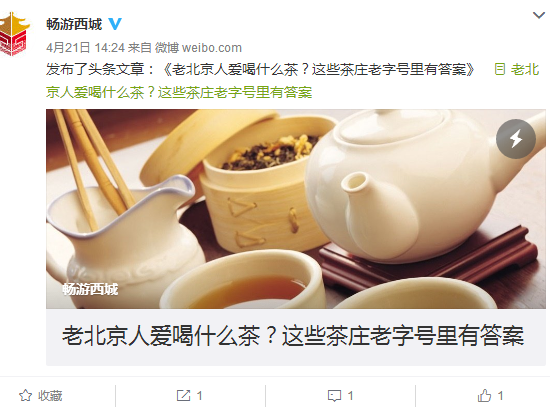
Task: Open 畅游西城 username link
Action: (74, 24)
